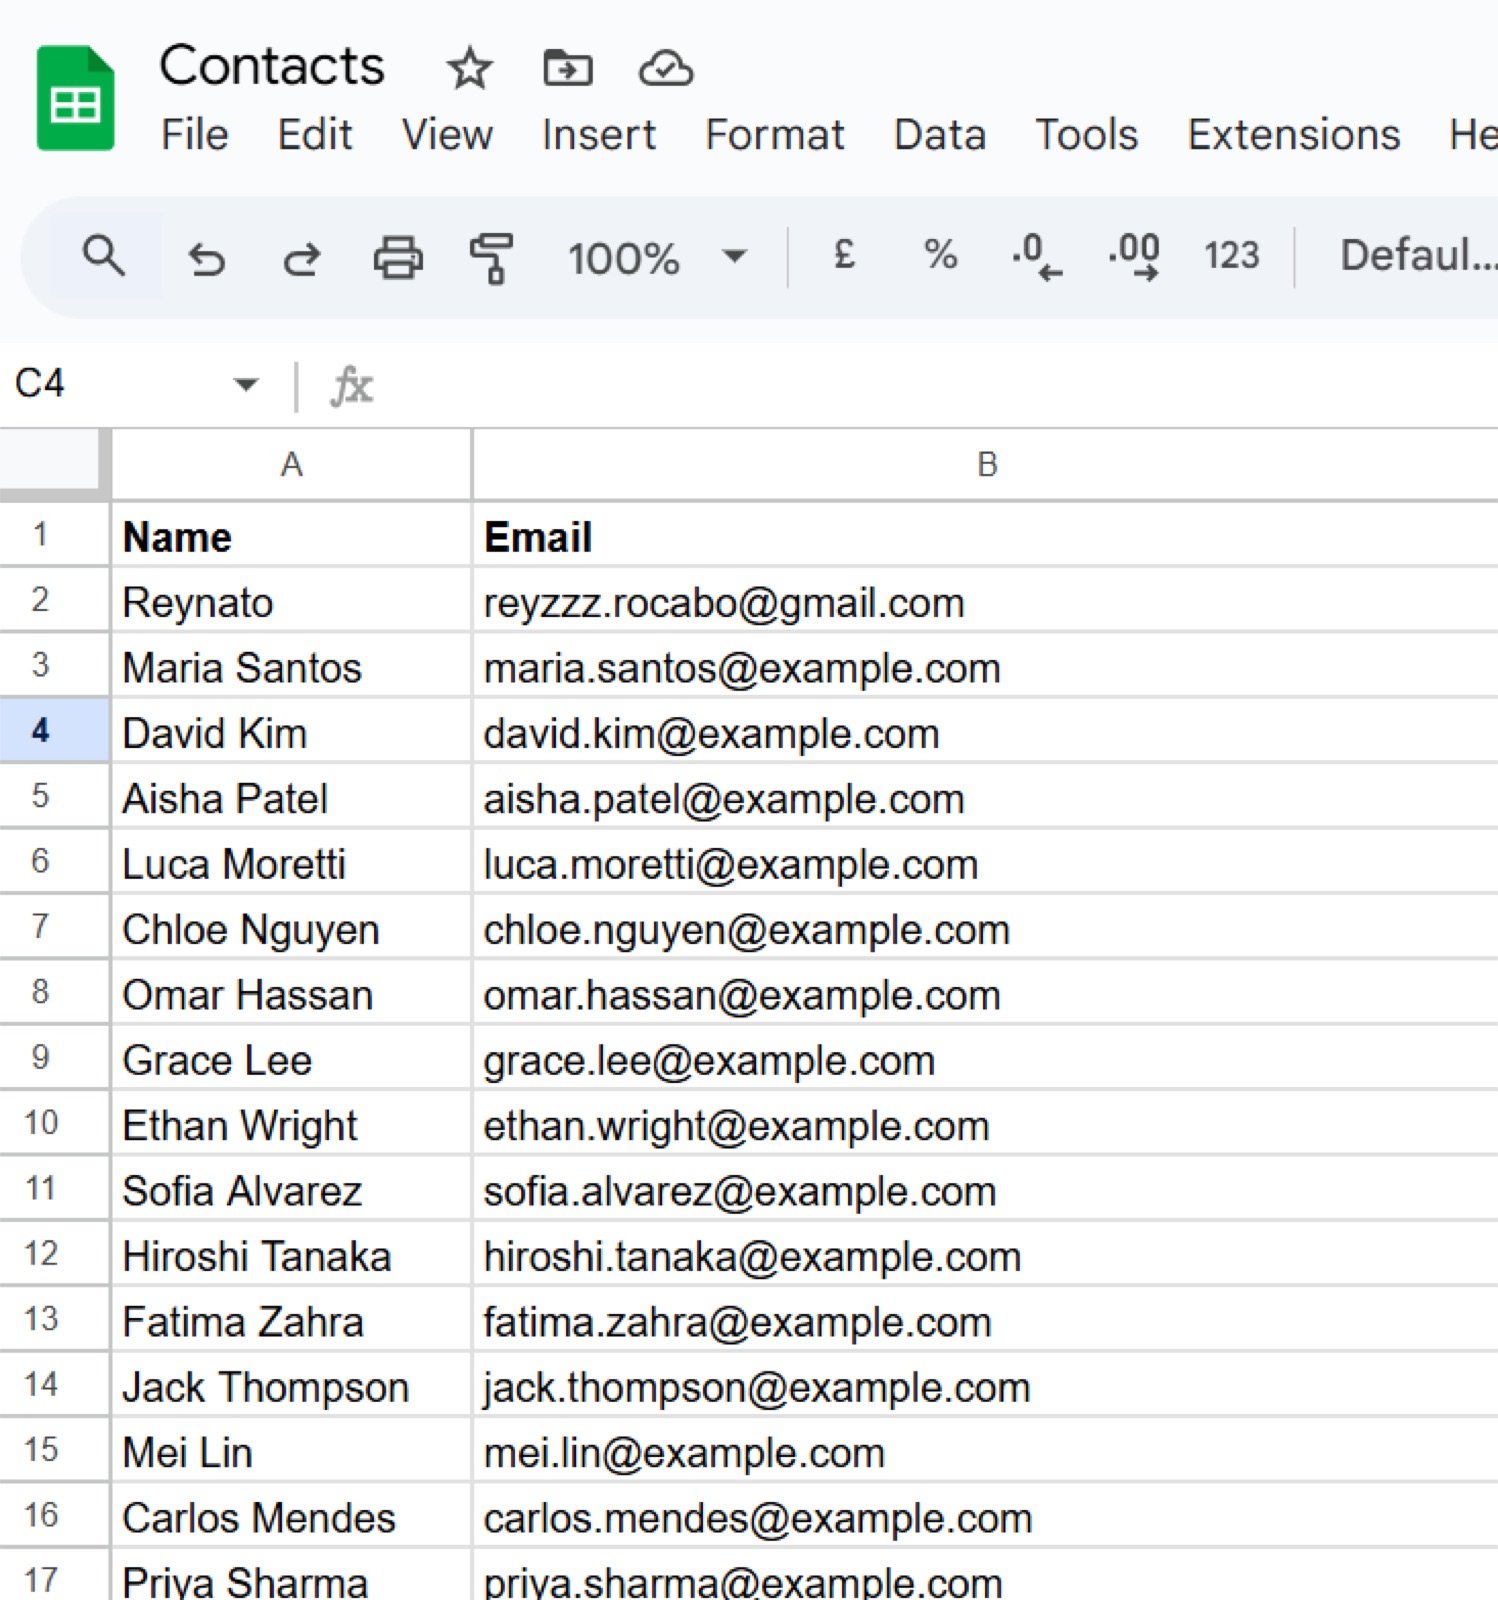Select the Ethan Wright cell
Viewport: 1498px width, 1600px height.
click(x=291, y=1124)
